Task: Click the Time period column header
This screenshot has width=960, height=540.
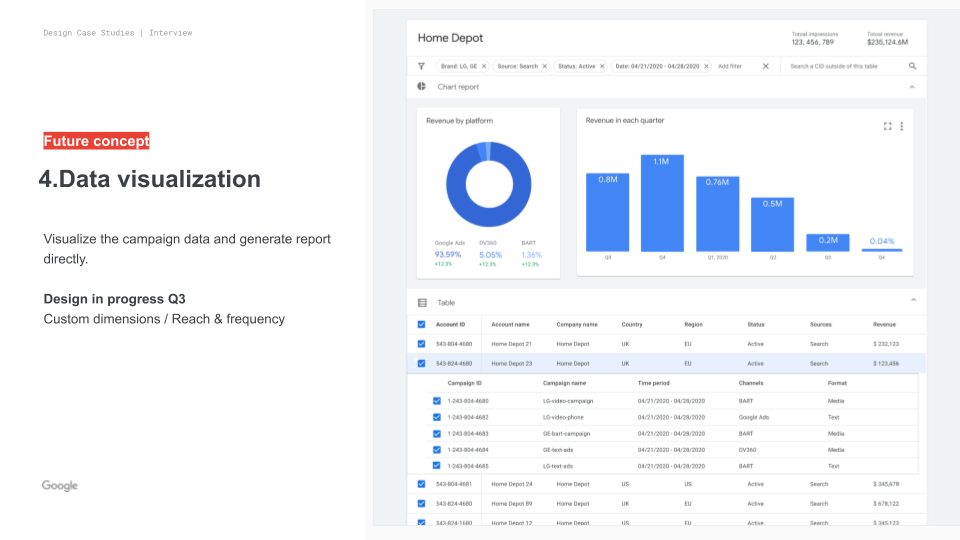Action: click(653, 383)
